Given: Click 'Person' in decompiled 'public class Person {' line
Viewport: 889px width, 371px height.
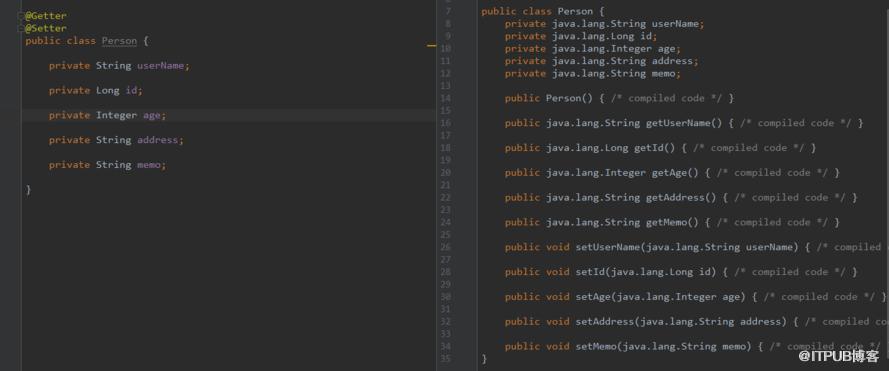Looking at the screenshot, I should coord(575,11).
